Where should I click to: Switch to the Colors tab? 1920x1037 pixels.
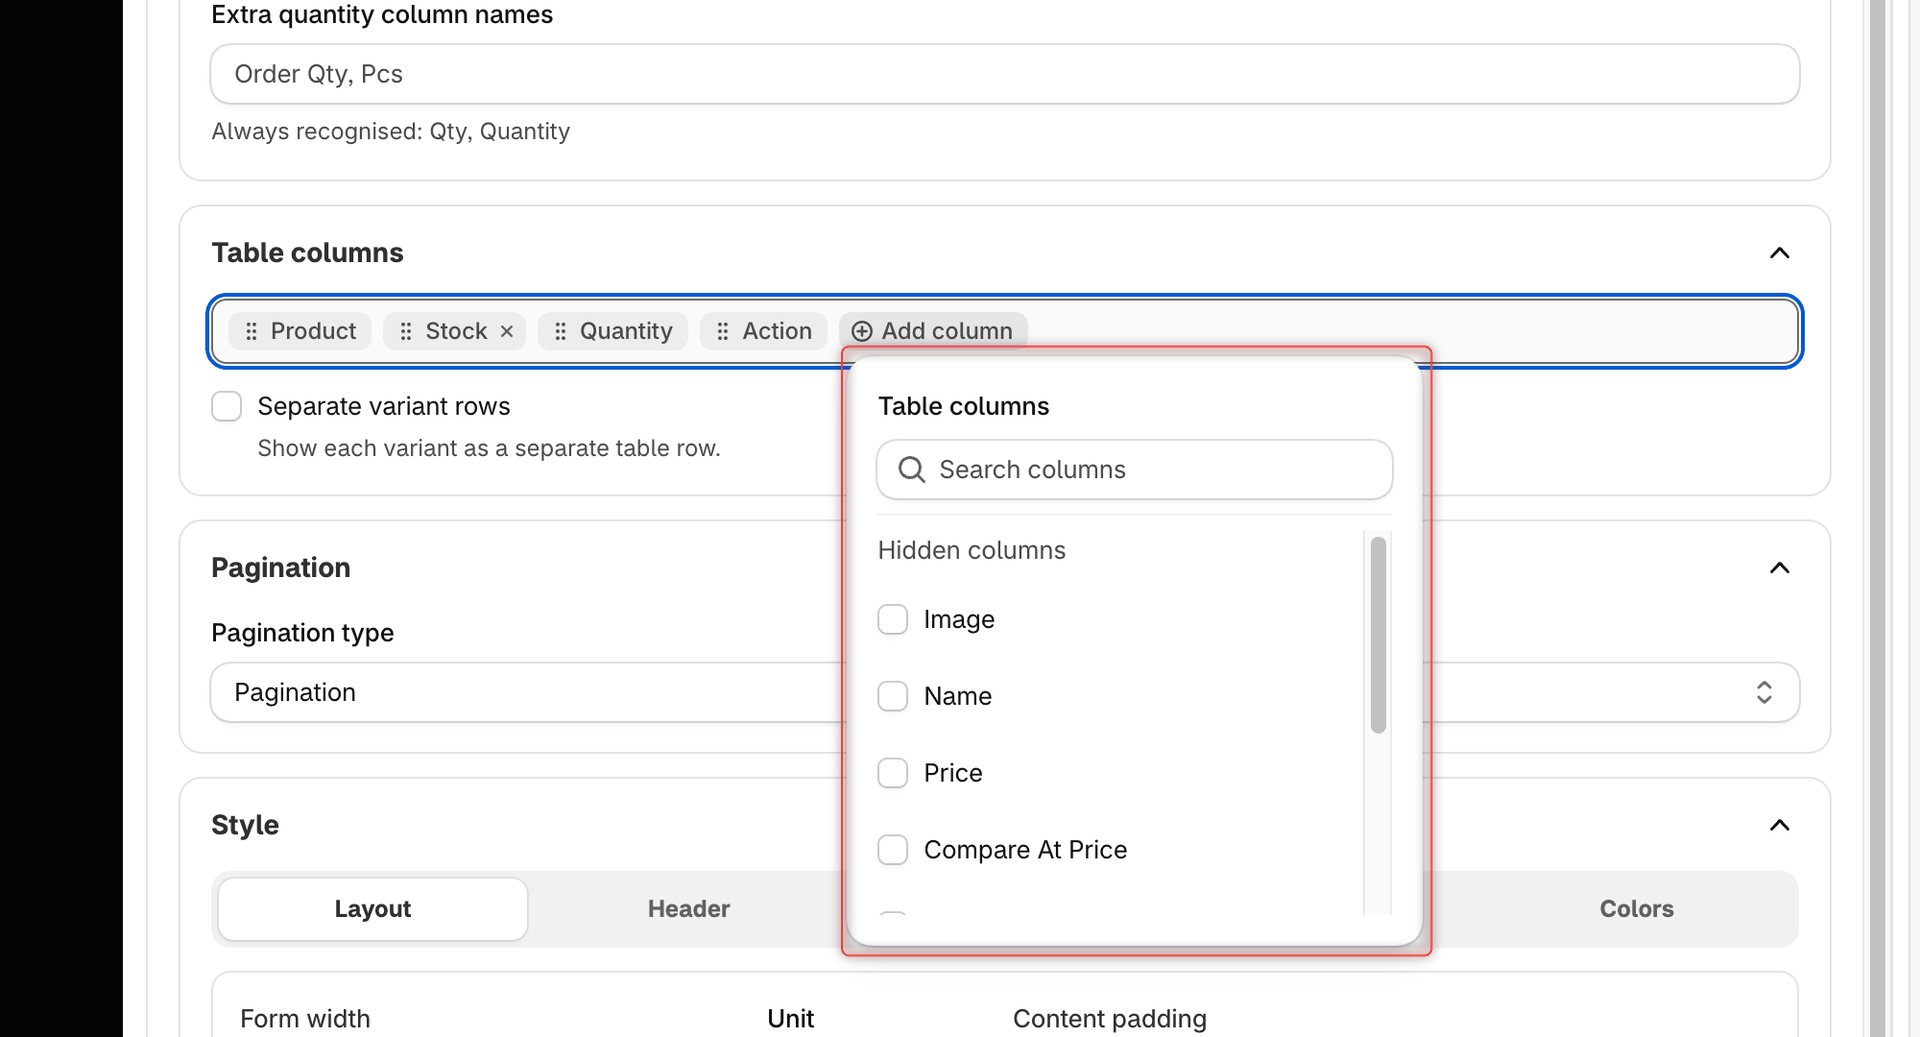pos(1636,909)
